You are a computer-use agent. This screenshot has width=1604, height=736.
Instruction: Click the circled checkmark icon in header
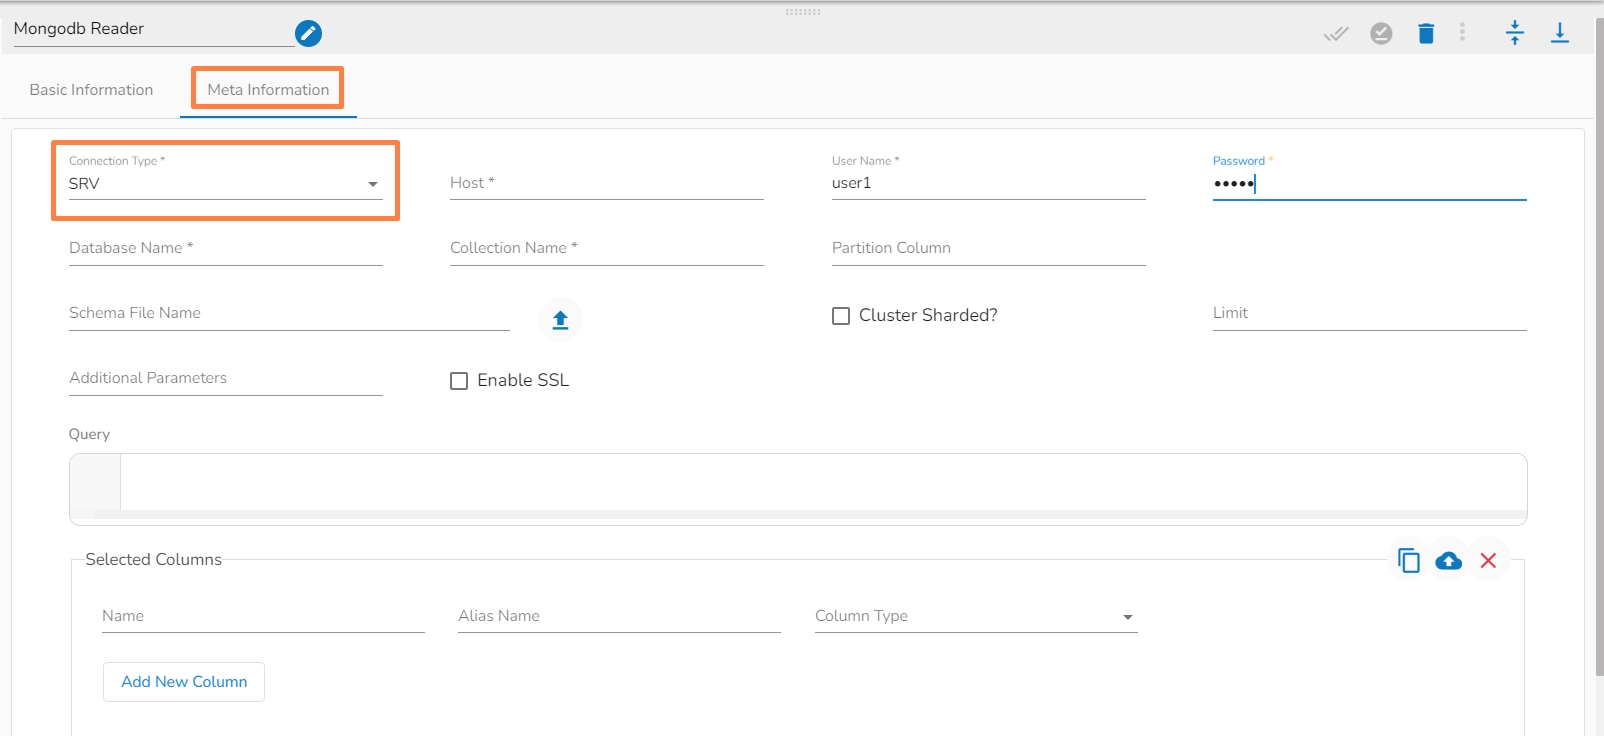[1381, 34]
